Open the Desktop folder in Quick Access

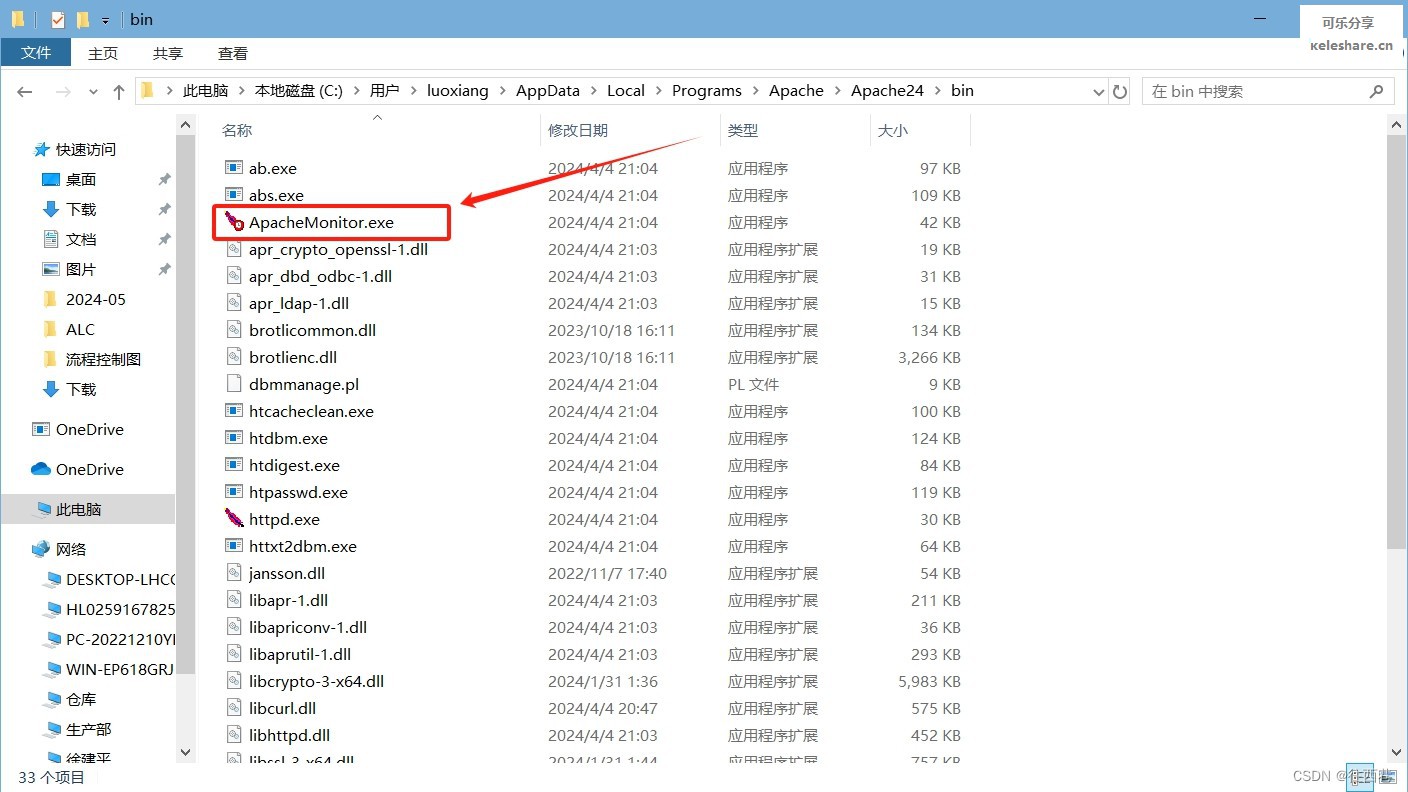coord(68,179)
